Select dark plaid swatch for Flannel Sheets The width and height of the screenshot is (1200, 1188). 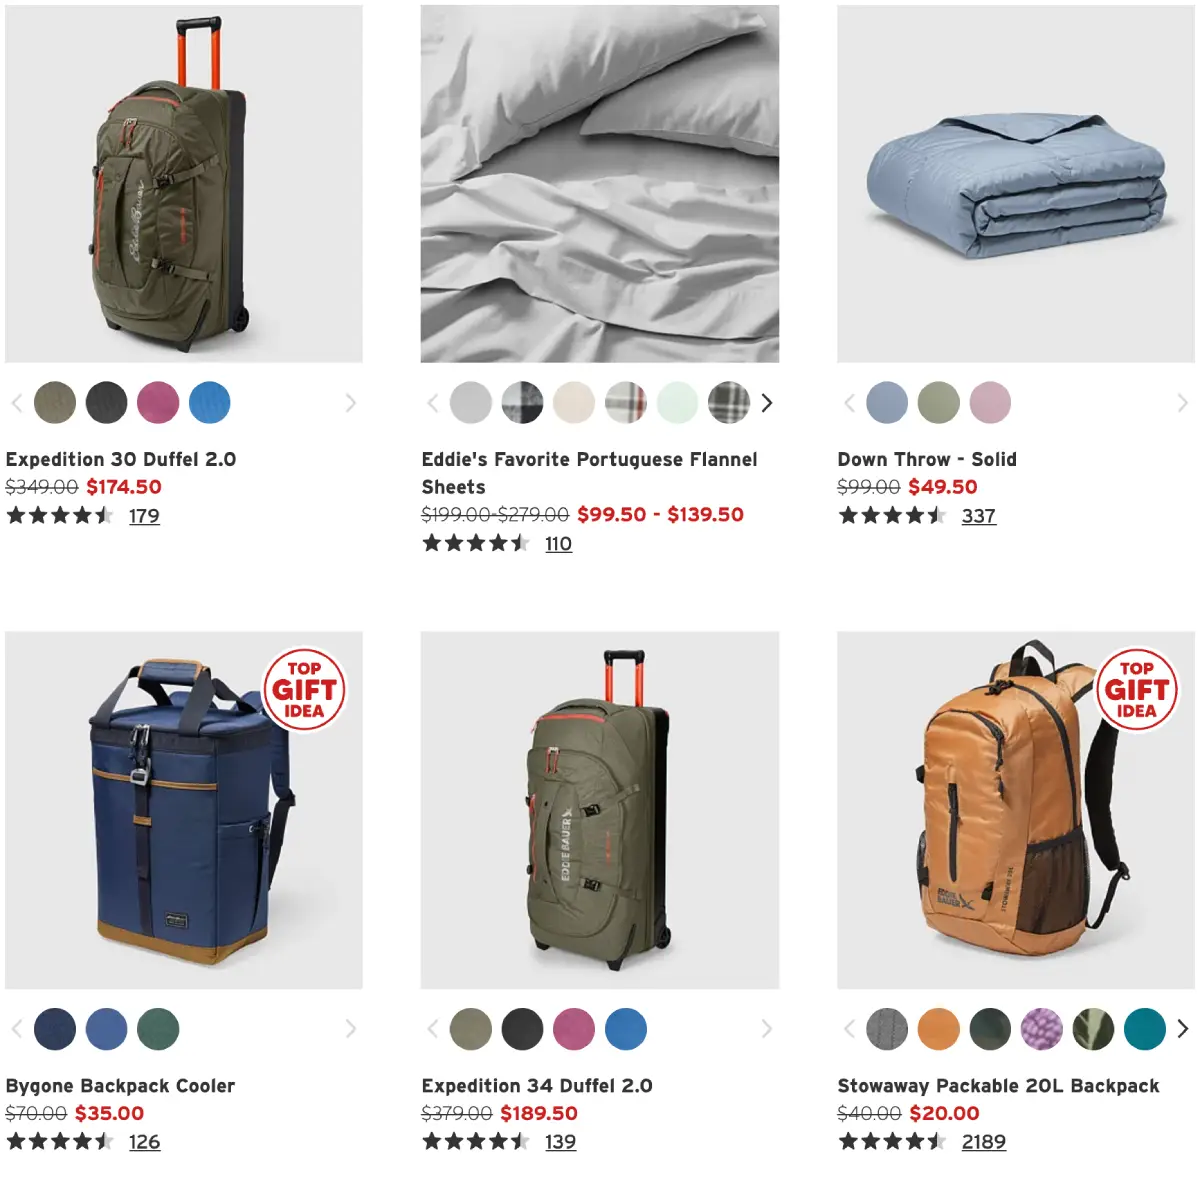coord(729,403)
